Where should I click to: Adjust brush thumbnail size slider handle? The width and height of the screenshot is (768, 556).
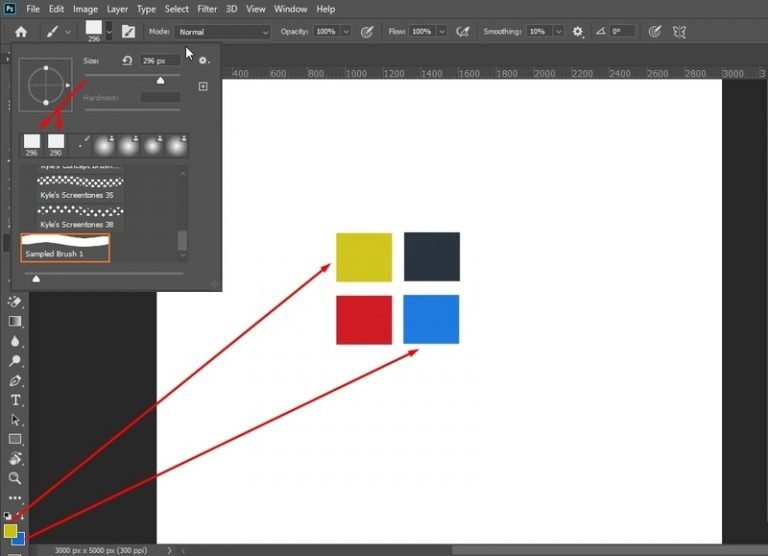point(36,279)
